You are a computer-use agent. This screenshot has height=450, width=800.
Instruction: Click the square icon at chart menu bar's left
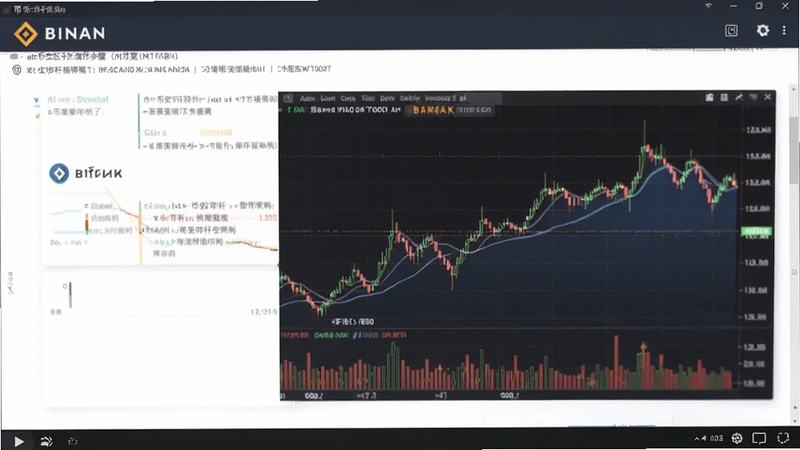pos(288,98)
